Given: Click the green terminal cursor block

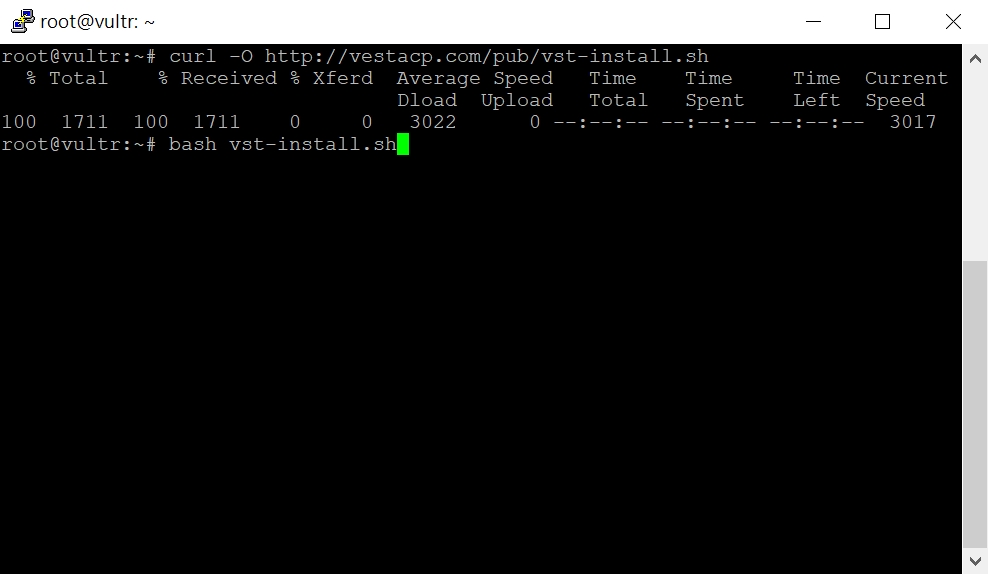Looking at the screenshot, I should tap(403, 144).
